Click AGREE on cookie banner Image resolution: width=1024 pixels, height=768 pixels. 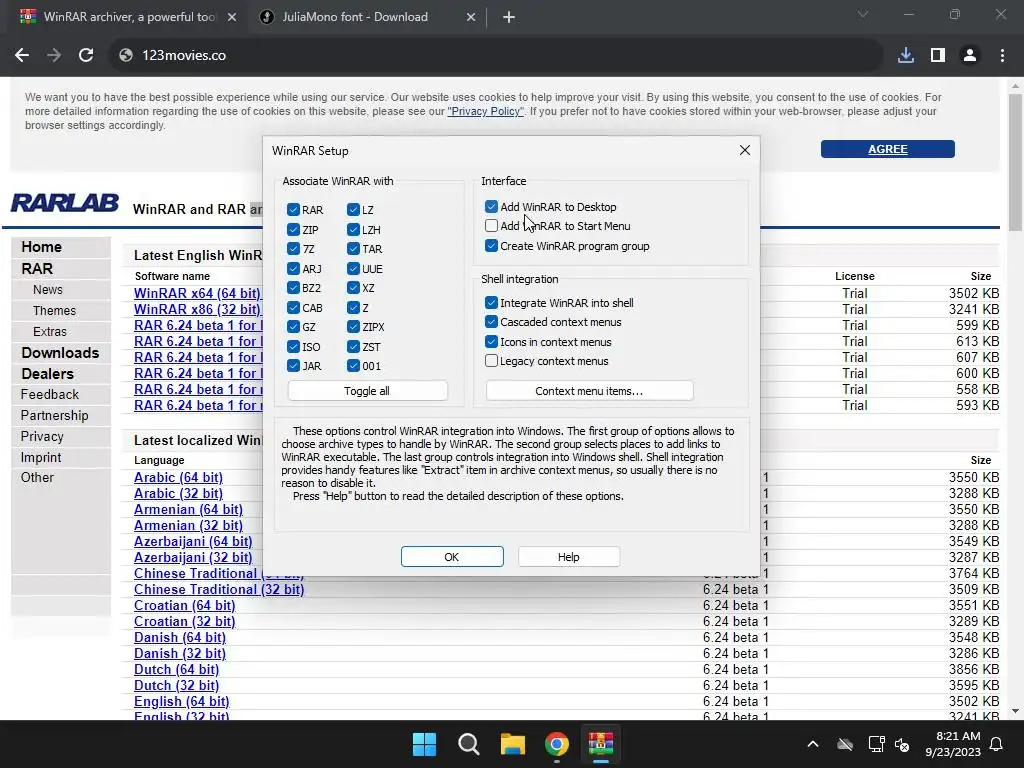click(x=888, y=149)
